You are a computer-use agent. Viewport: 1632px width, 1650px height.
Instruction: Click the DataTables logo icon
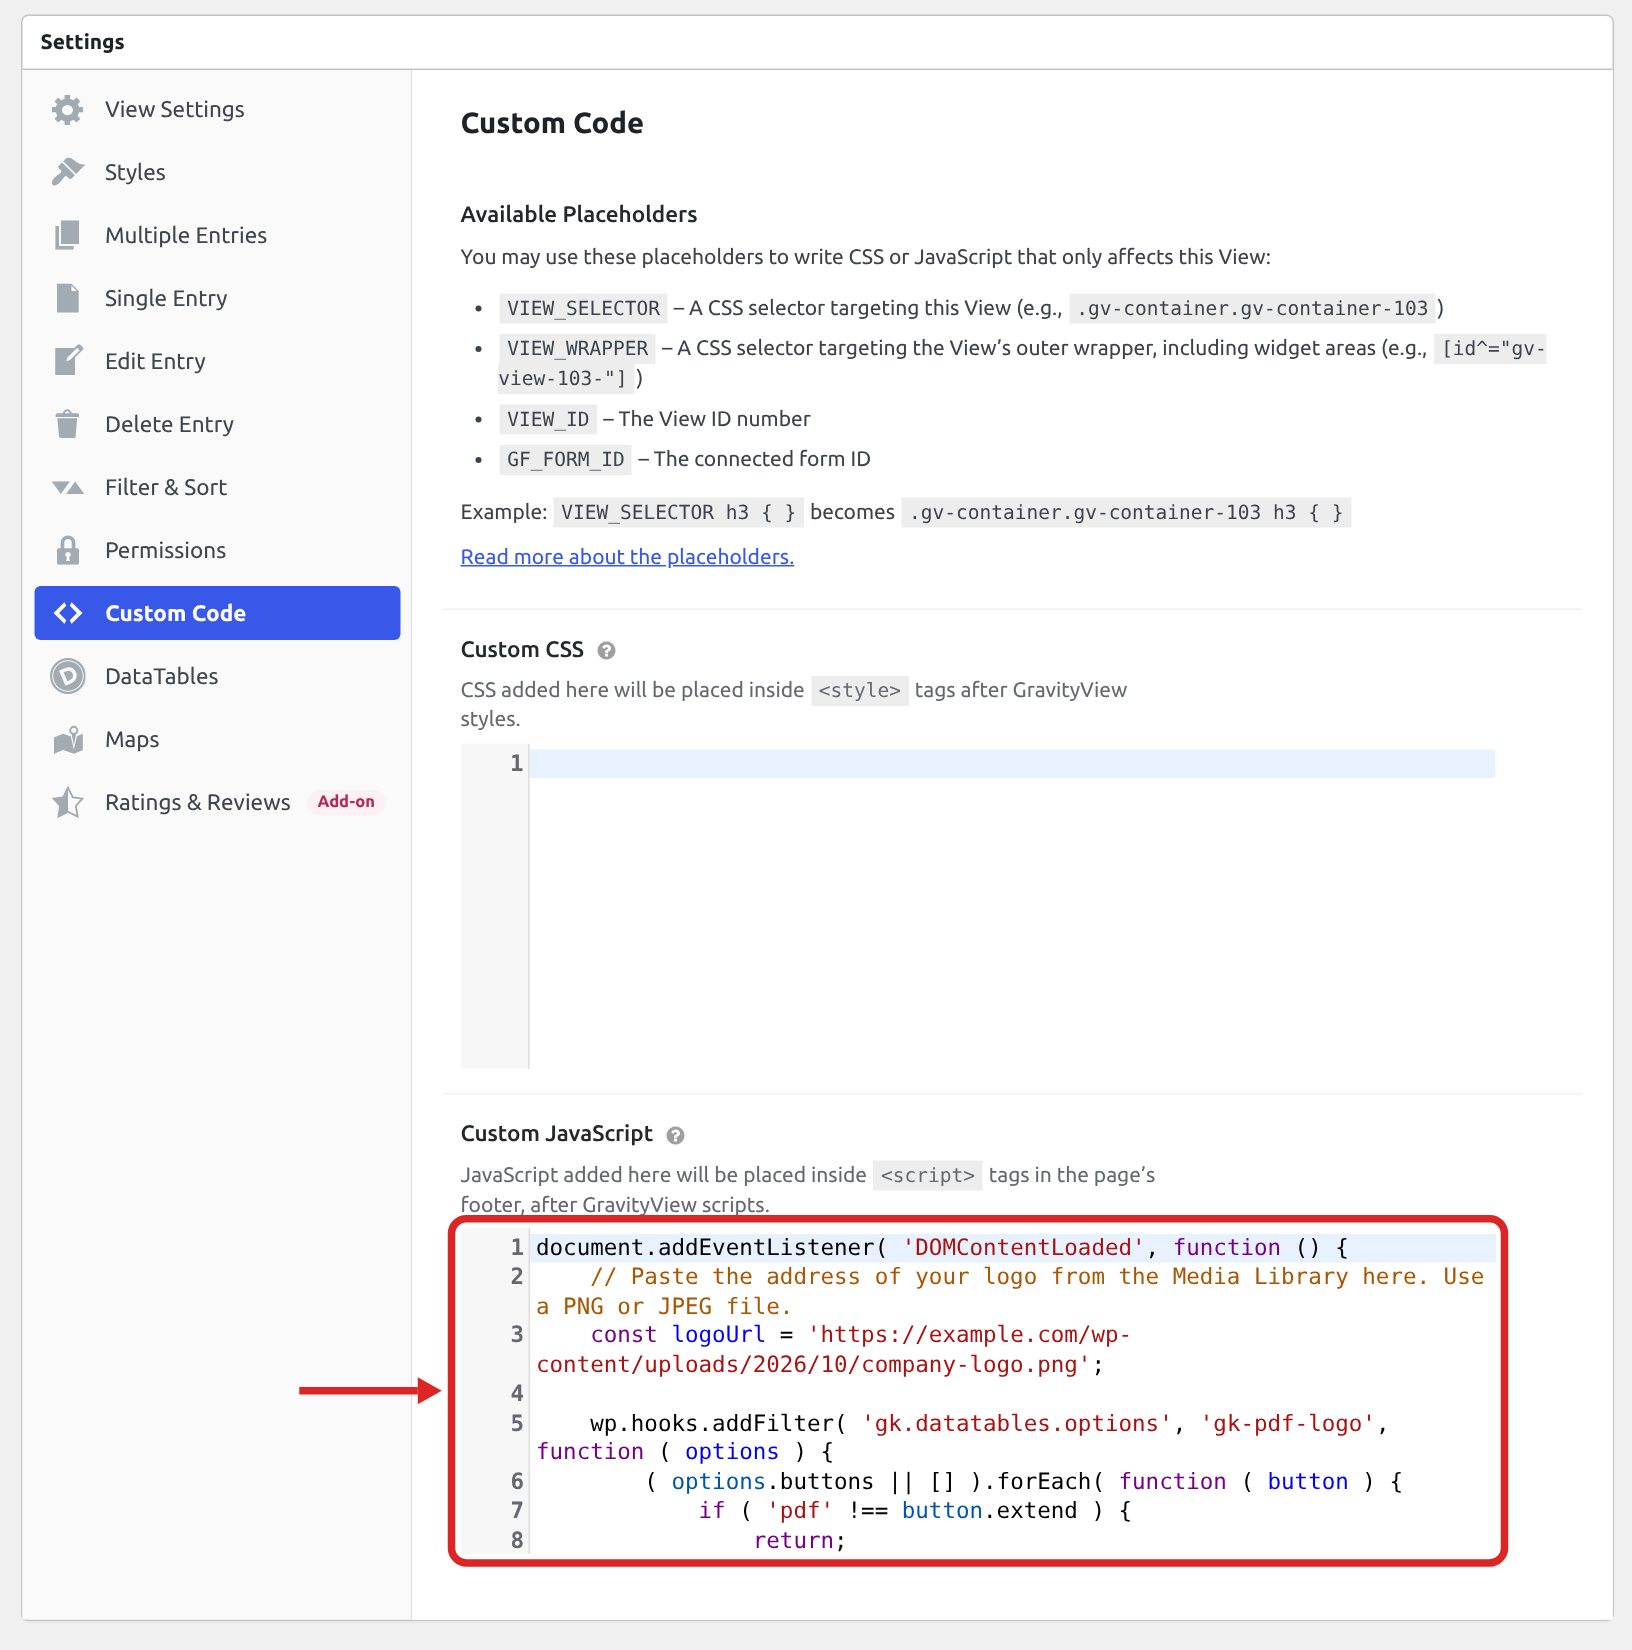(x=67, y=676)
